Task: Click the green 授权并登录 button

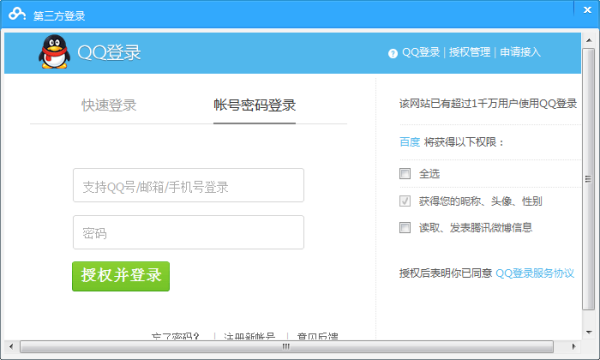Action: (x=121, y=276)
